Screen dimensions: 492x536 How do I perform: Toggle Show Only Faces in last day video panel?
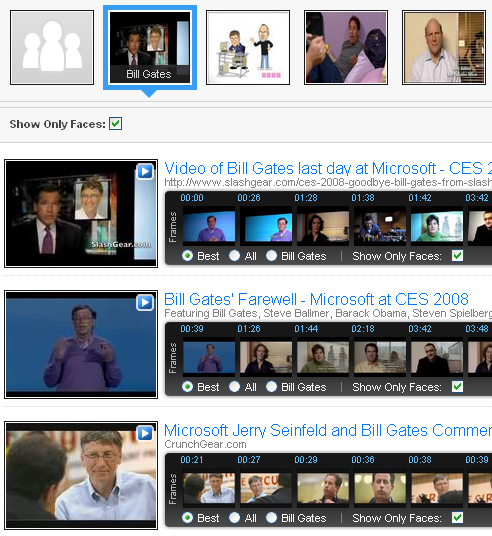coord(457,256)
